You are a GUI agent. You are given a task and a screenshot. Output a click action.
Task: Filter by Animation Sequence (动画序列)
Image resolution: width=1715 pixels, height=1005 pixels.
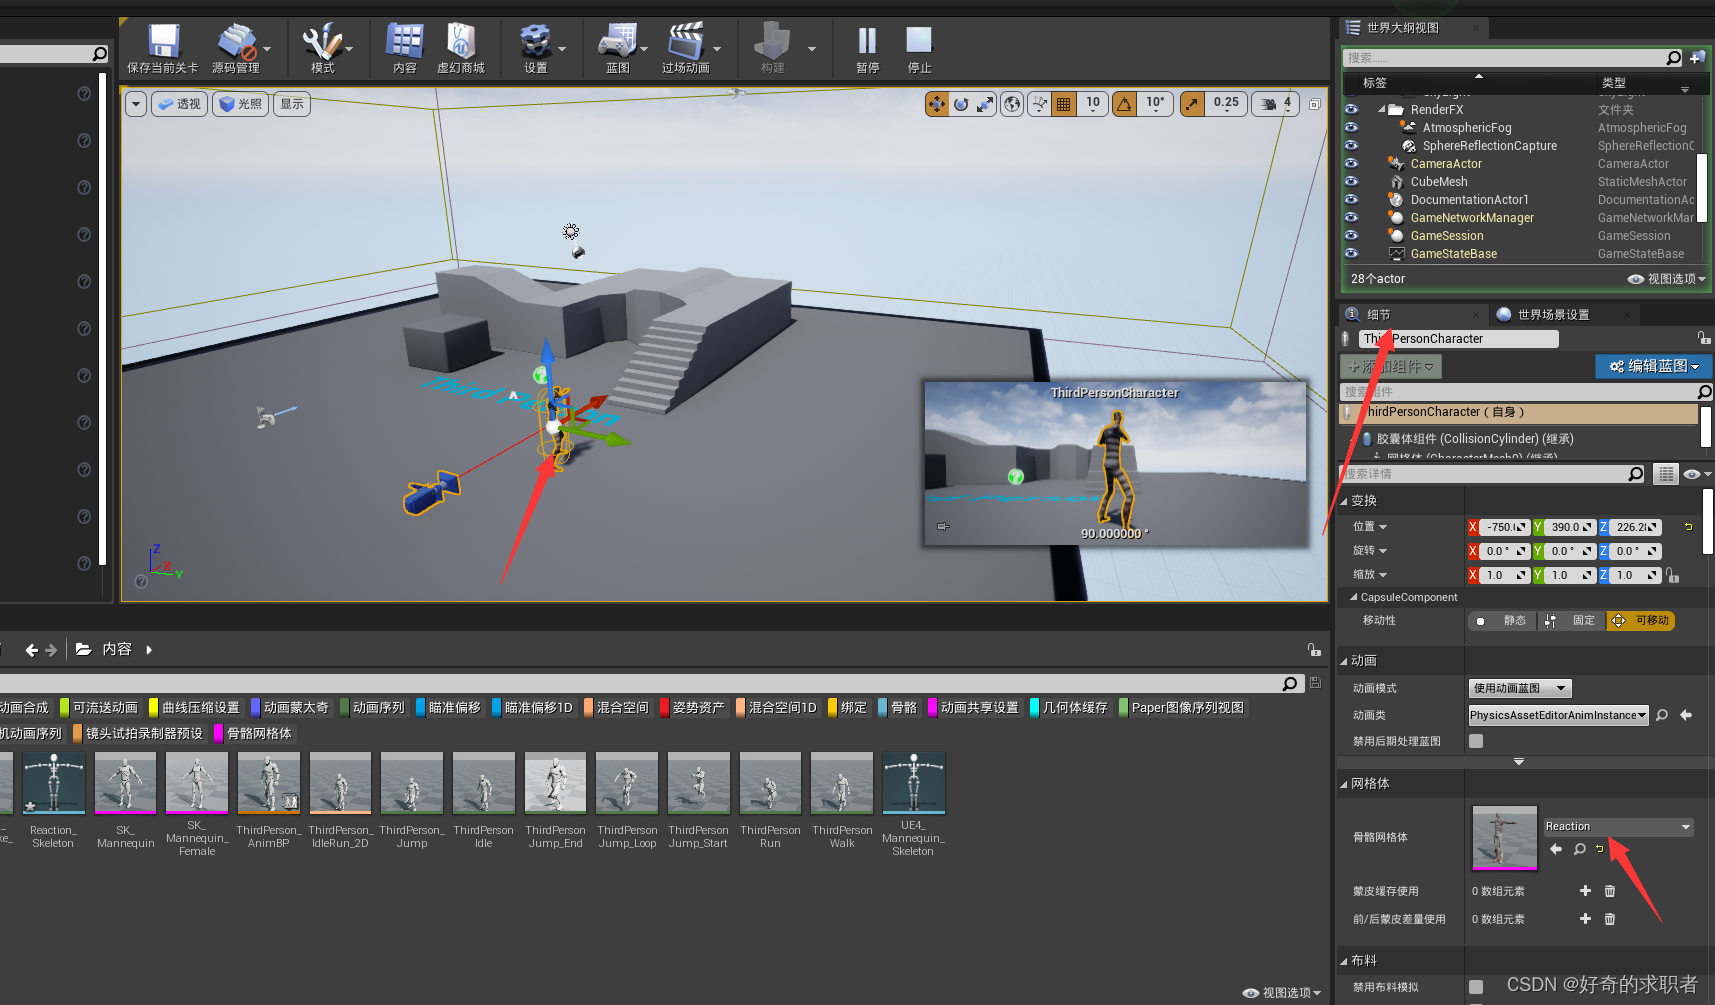(373, 708)
